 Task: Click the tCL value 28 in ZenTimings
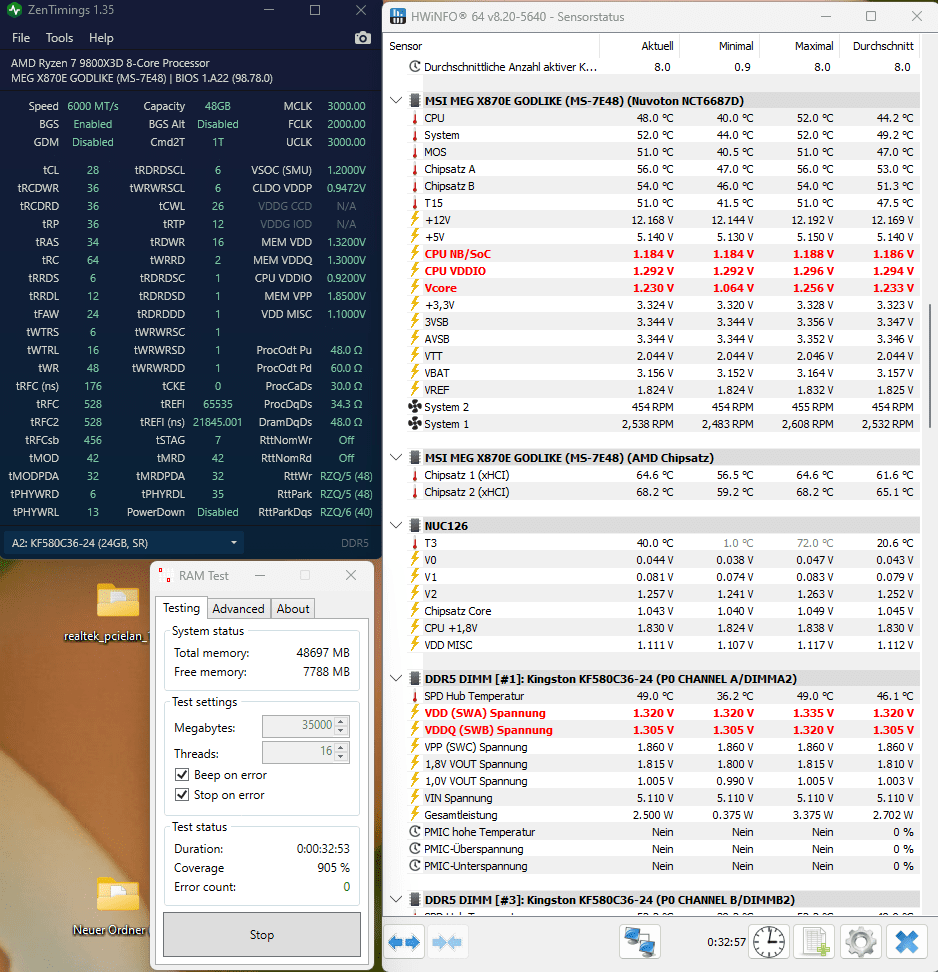tap(93, 170)
